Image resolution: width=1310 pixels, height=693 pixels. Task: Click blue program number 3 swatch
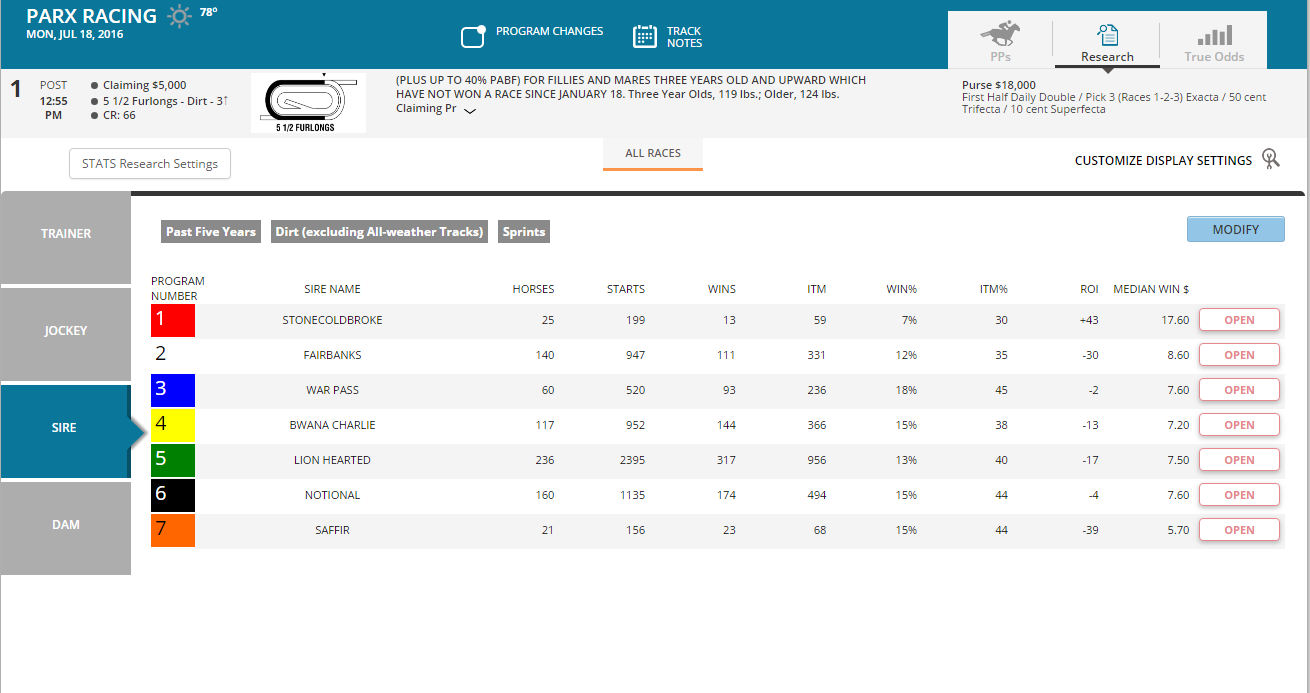coord(173,390)
